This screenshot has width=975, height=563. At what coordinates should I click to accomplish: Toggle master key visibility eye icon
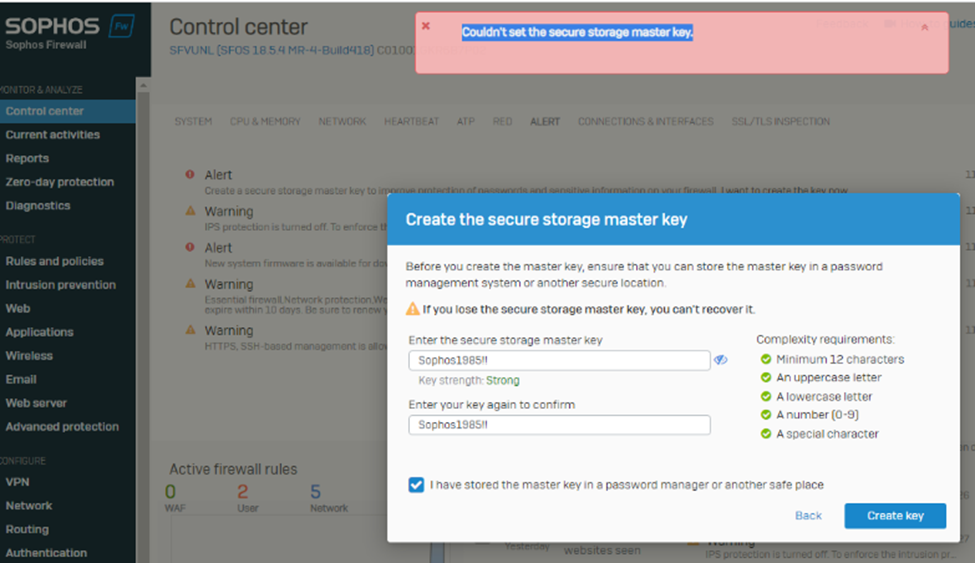[721, 360]
